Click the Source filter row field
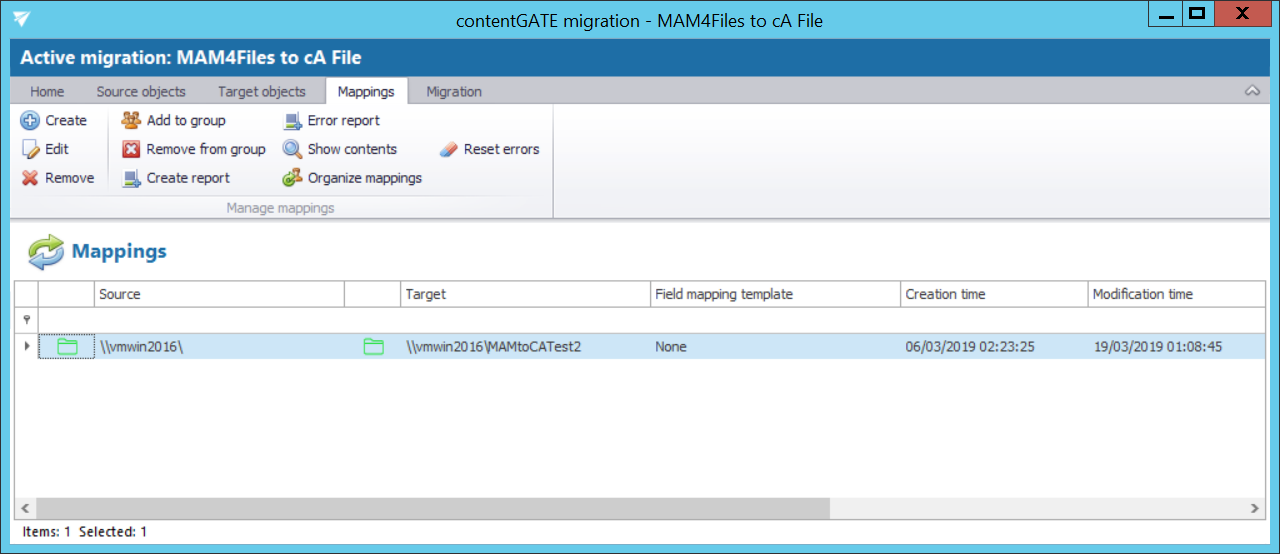This screenshot has width=1280, height=554. (x=219, y=320)
